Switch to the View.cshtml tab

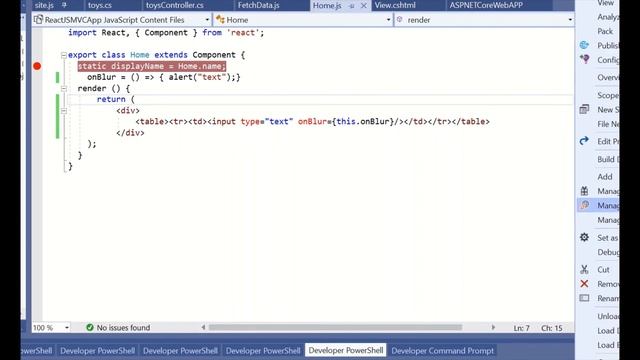tap(395, 5)
